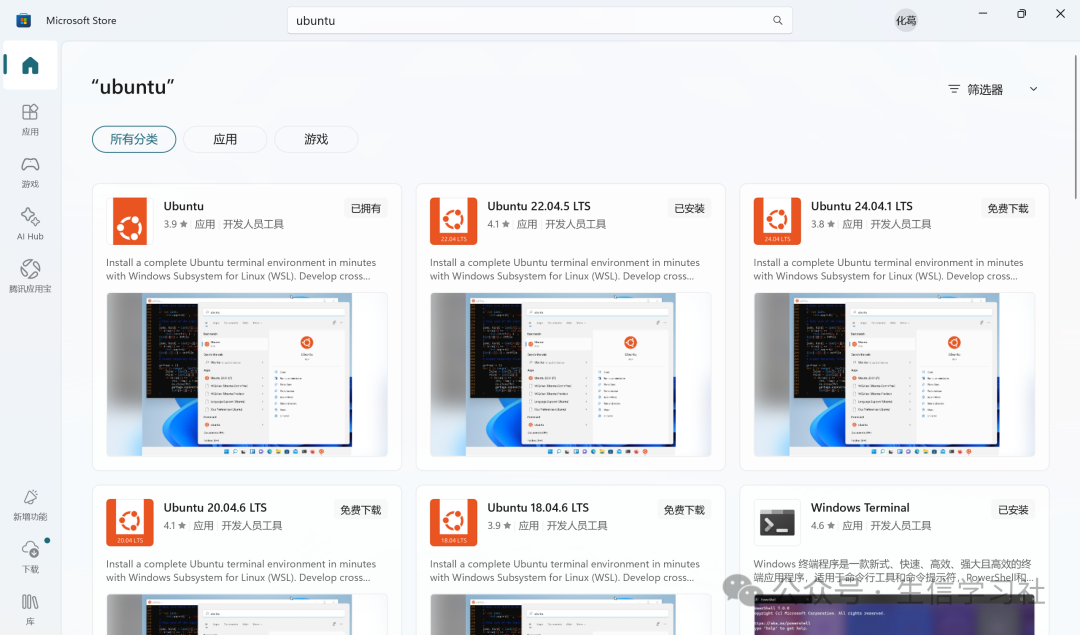Open the 游戏 (Games) sidebar section
The width and height of the screenshot is (1080, 635).
(30, 172)
